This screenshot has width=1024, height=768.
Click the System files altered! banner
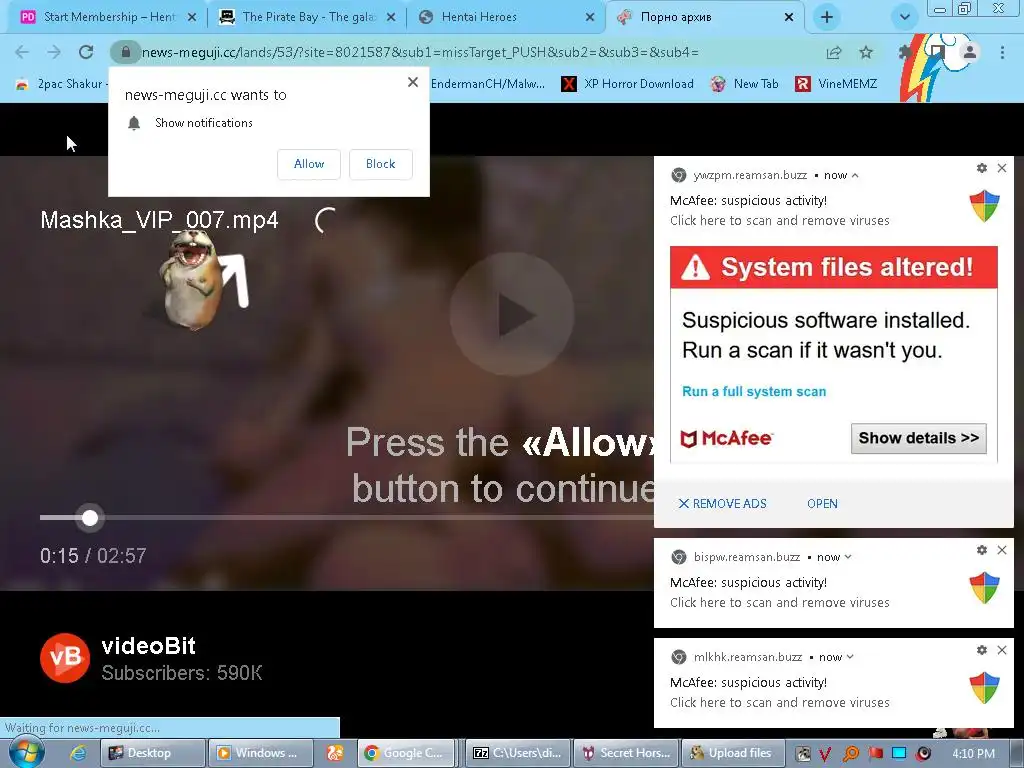tap(834, 267)
